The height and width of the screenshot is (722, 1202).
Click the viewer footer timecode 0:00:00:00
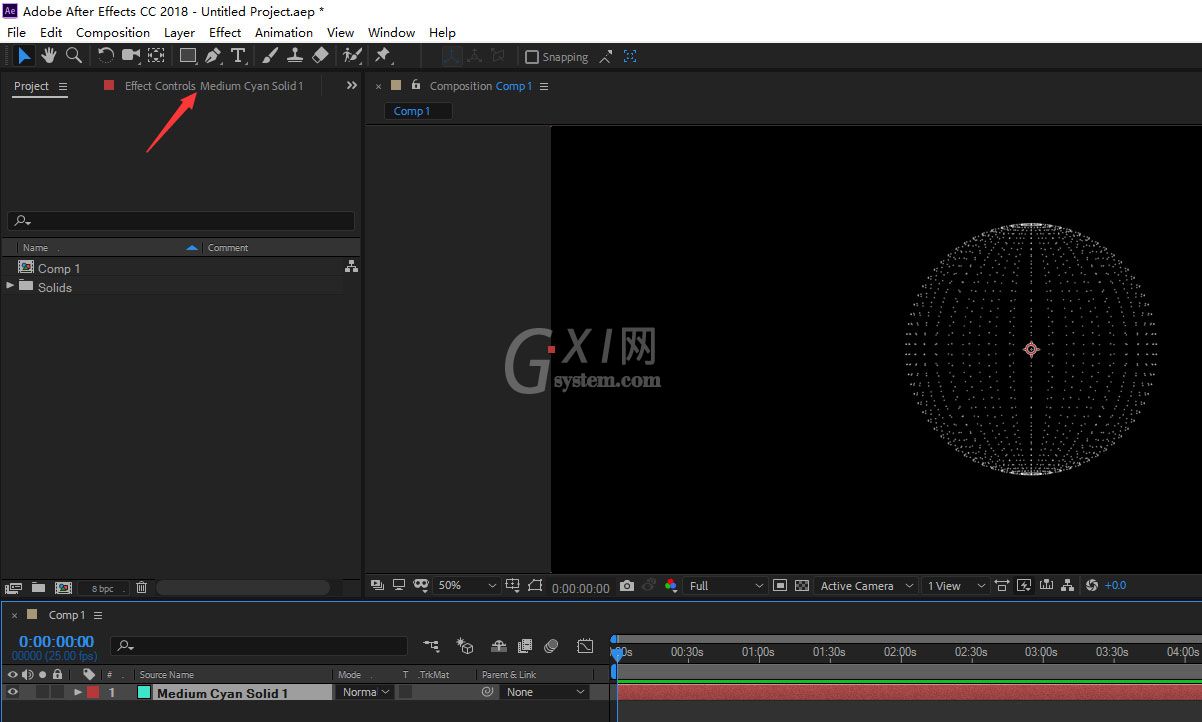581,588
